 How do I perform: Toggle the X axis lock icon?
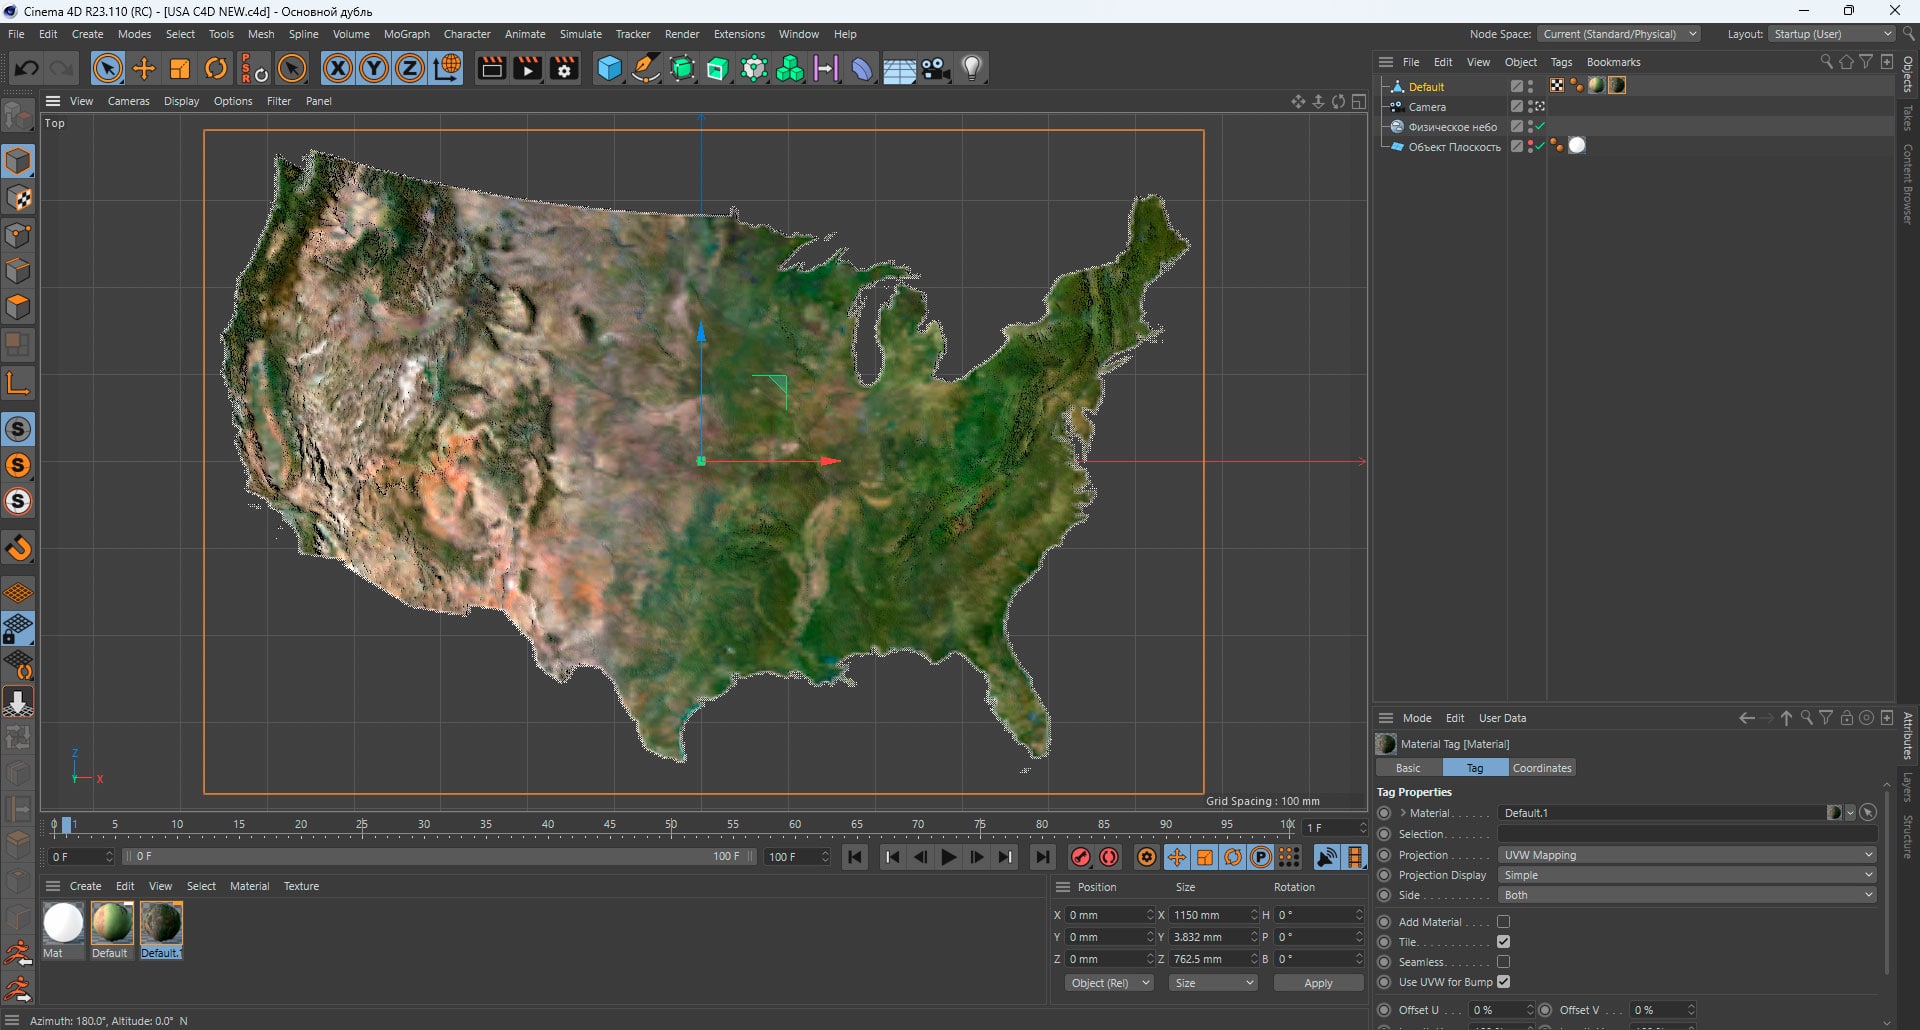[x=338, y=68]
